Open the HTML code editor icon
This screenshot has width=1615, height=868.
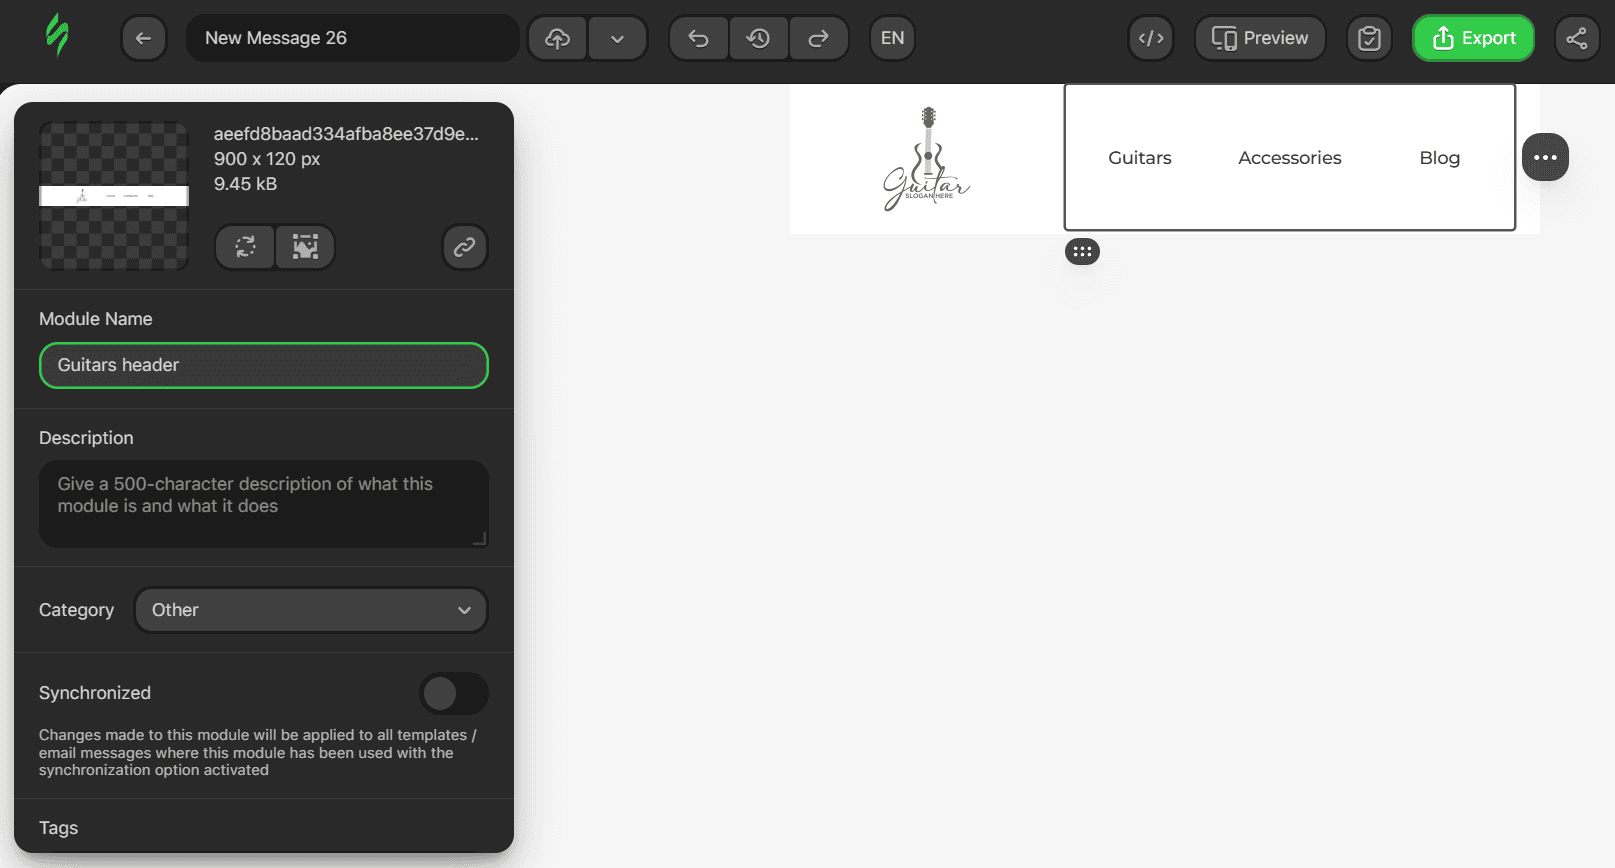(x=1151, y=38)
